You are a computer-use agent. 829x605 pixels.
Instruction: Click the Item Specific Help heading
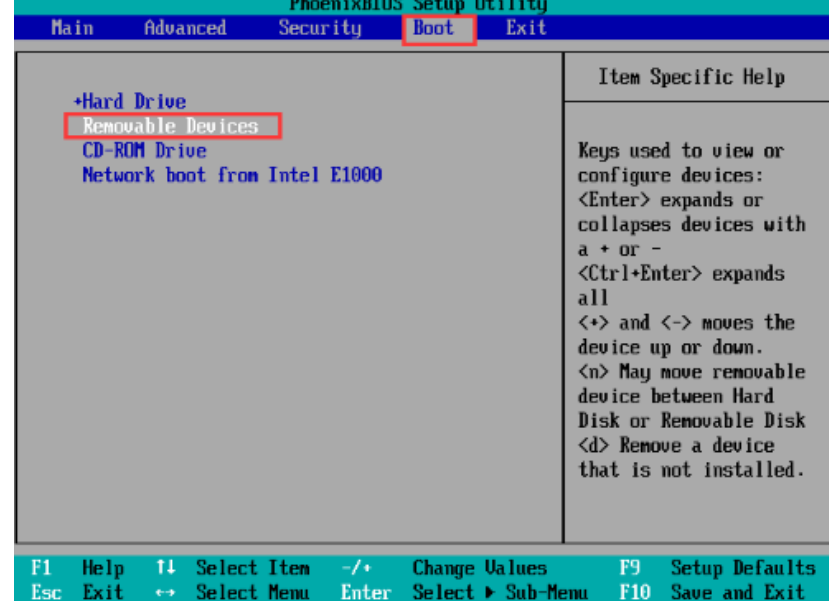click(691, 77)
